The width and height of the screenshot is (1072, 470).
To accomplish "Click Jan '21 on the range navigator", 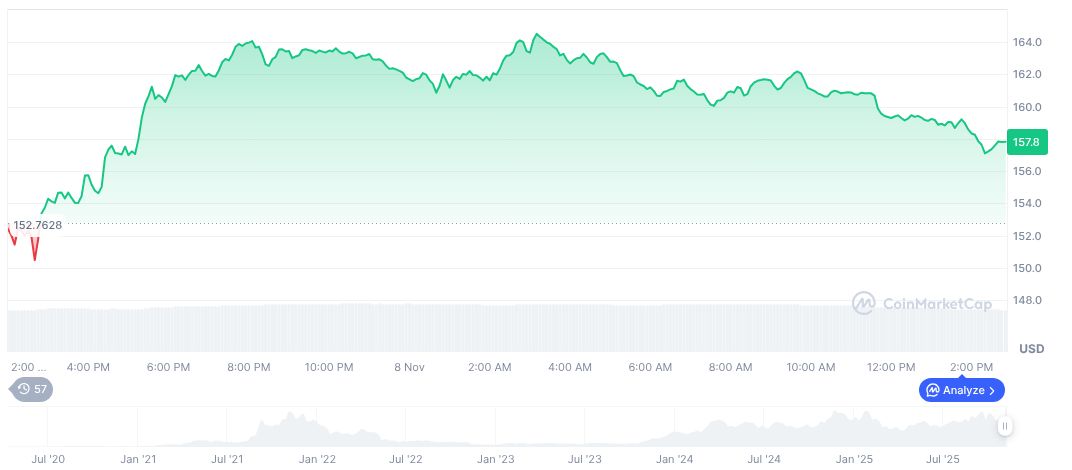I will point(138,459).
